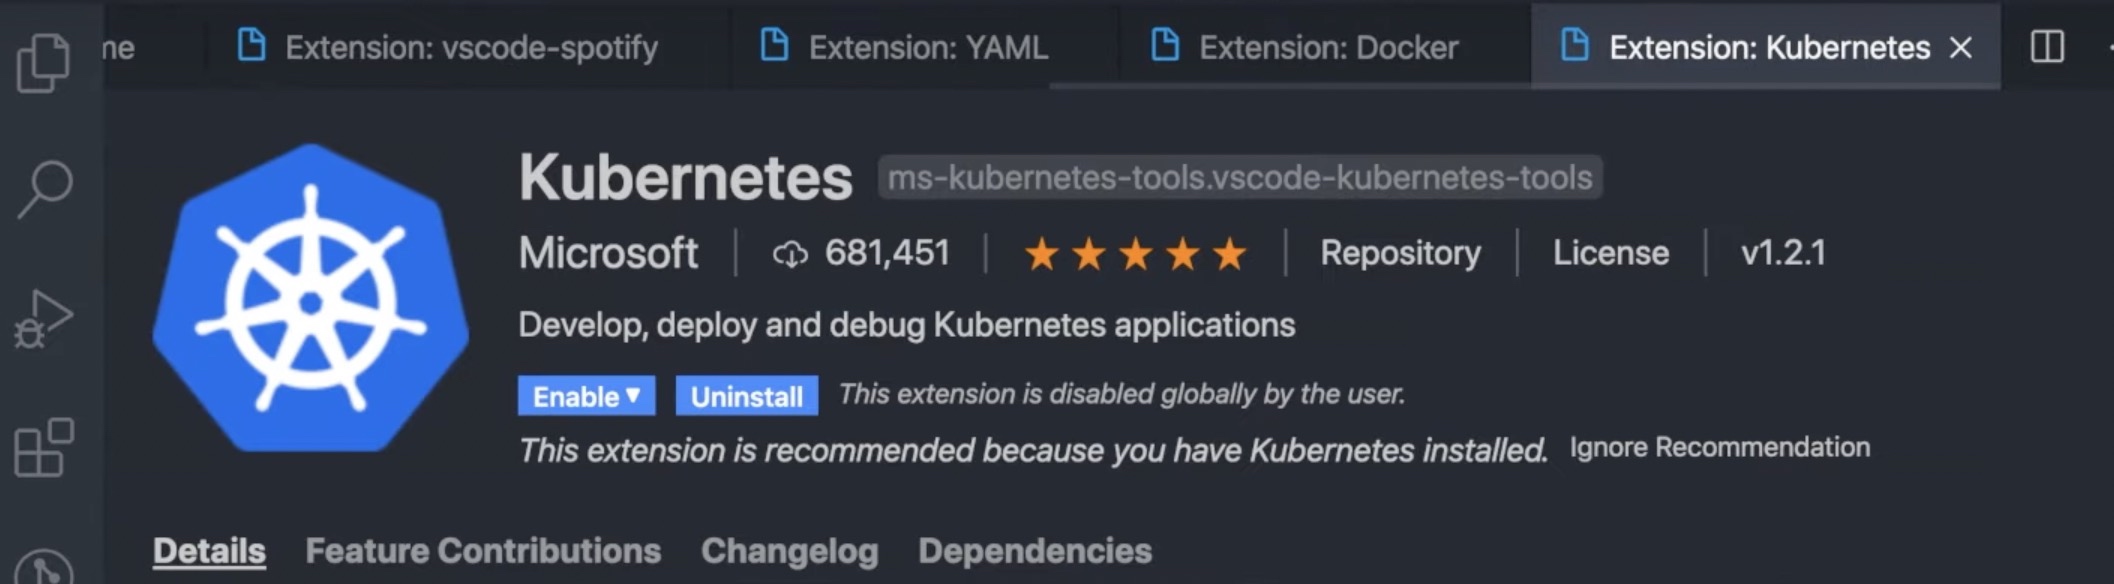Switch to the Extension: Docker tab
Viewport: 2114px width, 584px height.
(1327, 47)
